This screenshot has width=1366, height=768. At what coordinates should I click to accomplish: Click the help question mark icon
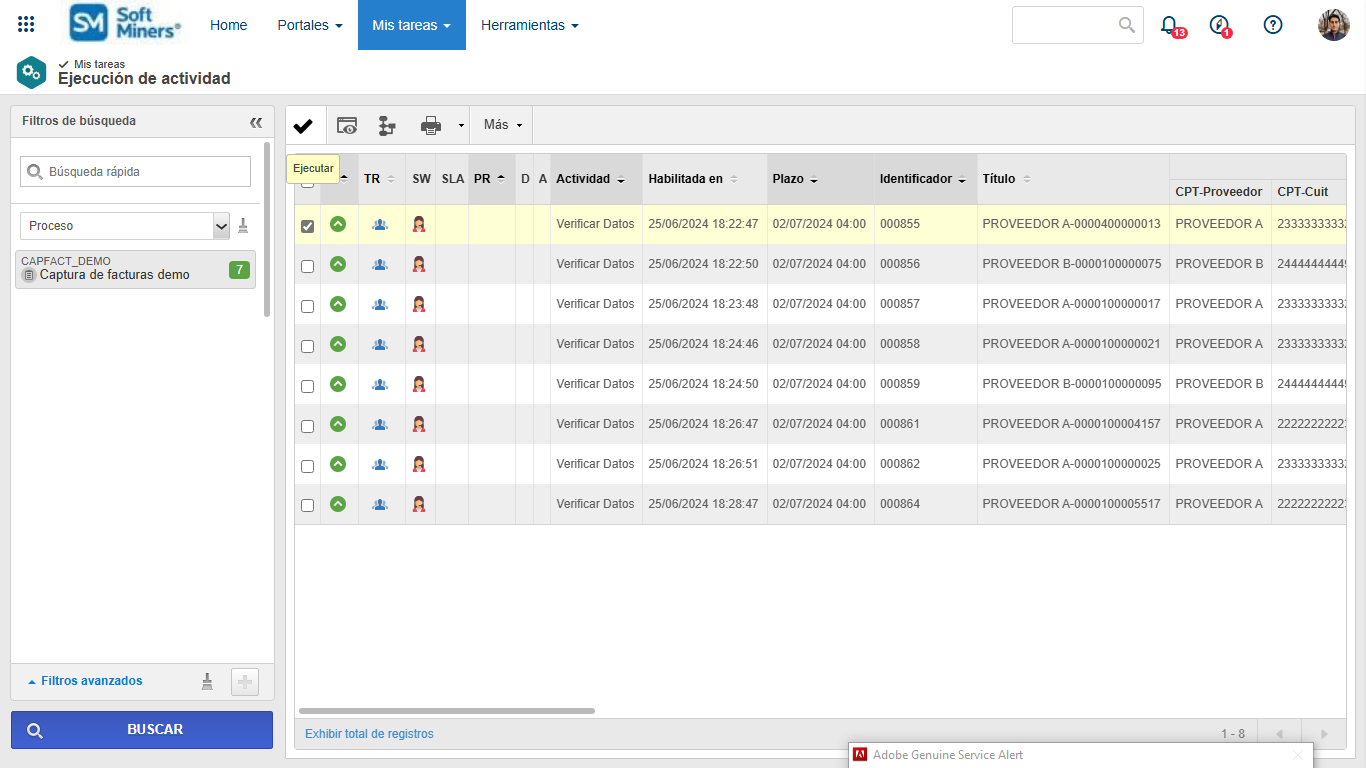point(1273,25)
